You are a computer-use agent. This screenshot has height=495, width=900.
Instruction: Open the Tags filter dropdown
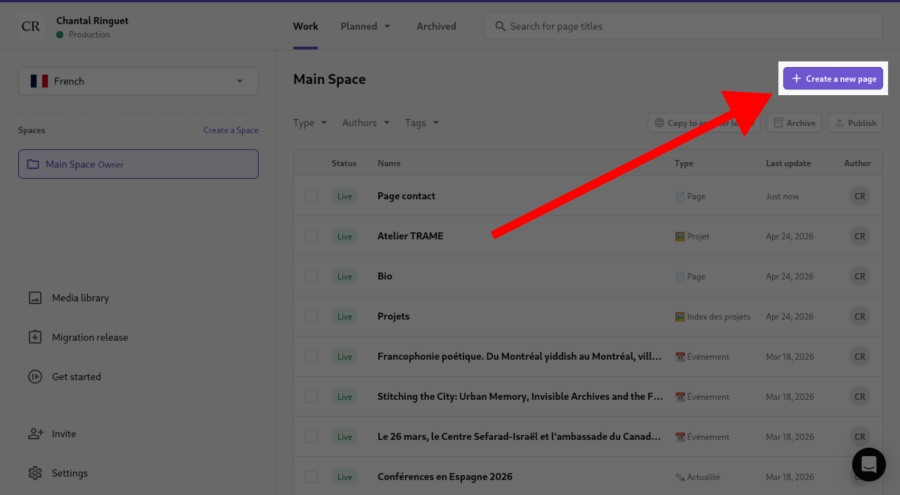tap(422, 122)
